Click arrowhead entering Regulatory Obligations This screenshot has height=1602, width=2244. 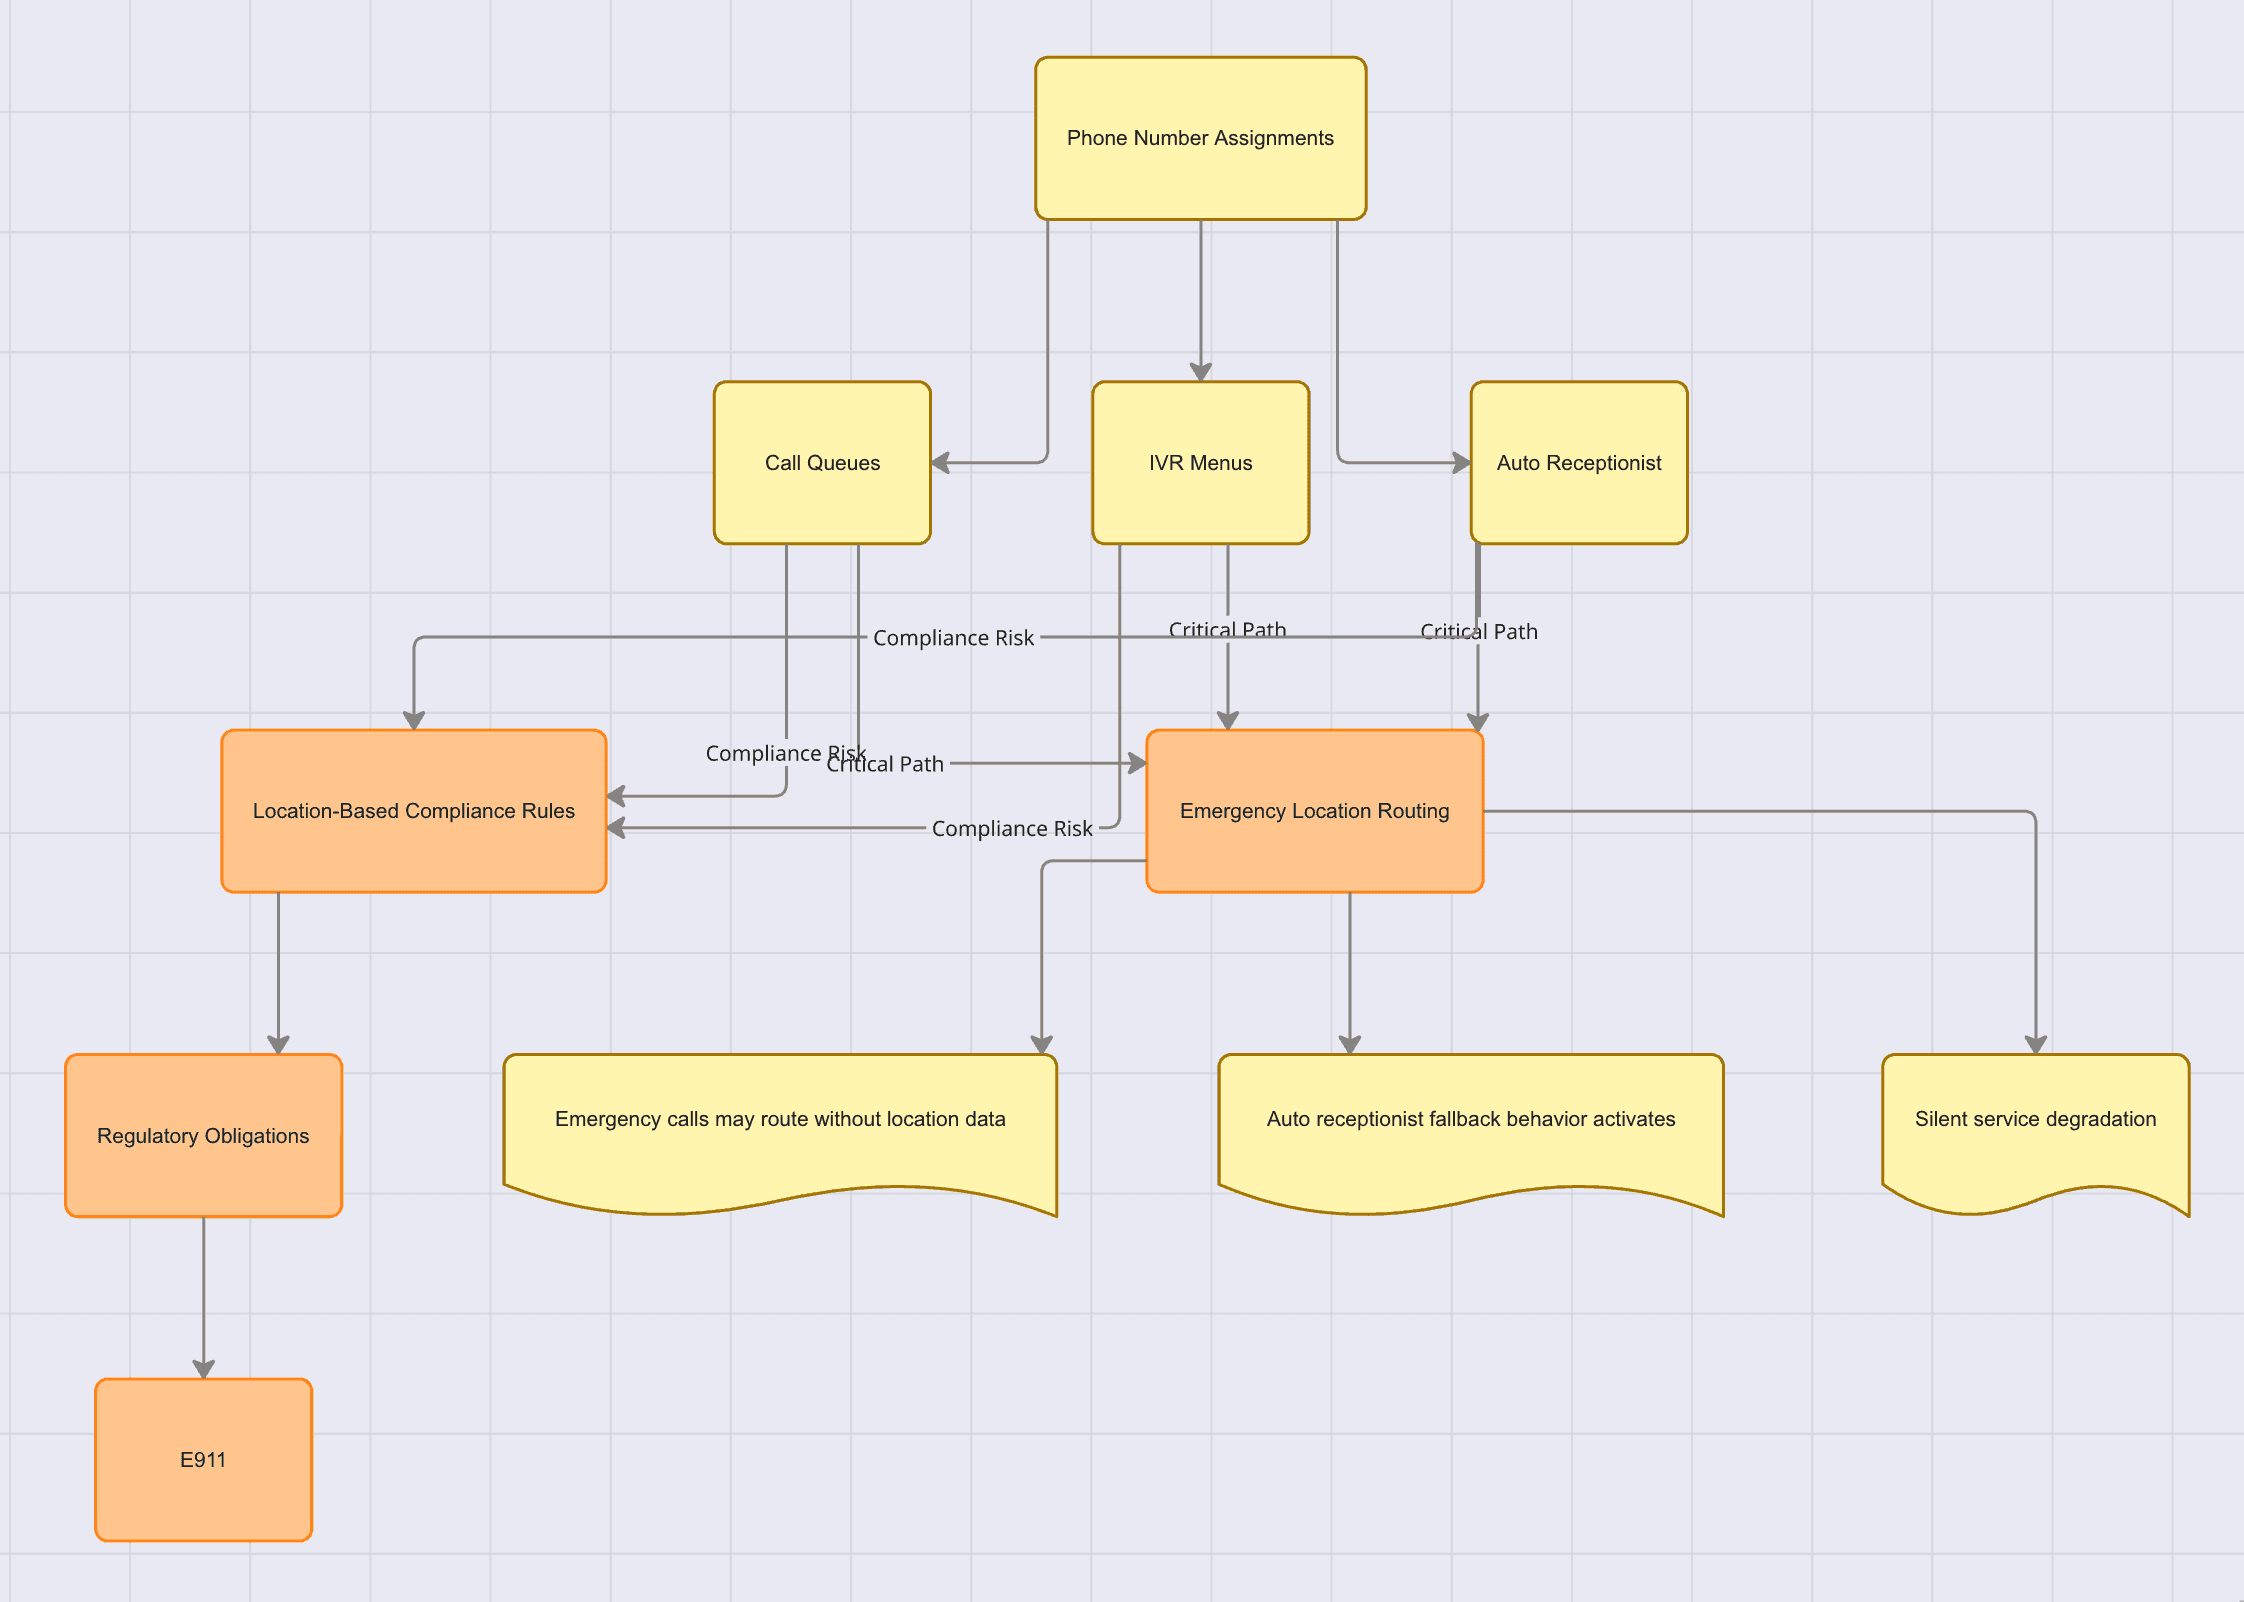[x=278, y=1045]
